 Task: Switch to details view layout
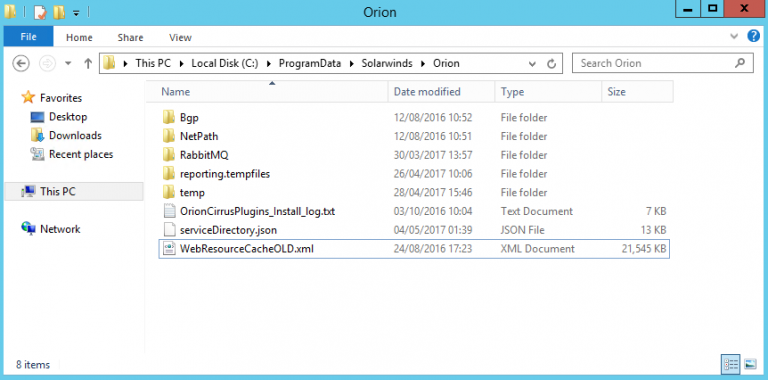(730, 364)
